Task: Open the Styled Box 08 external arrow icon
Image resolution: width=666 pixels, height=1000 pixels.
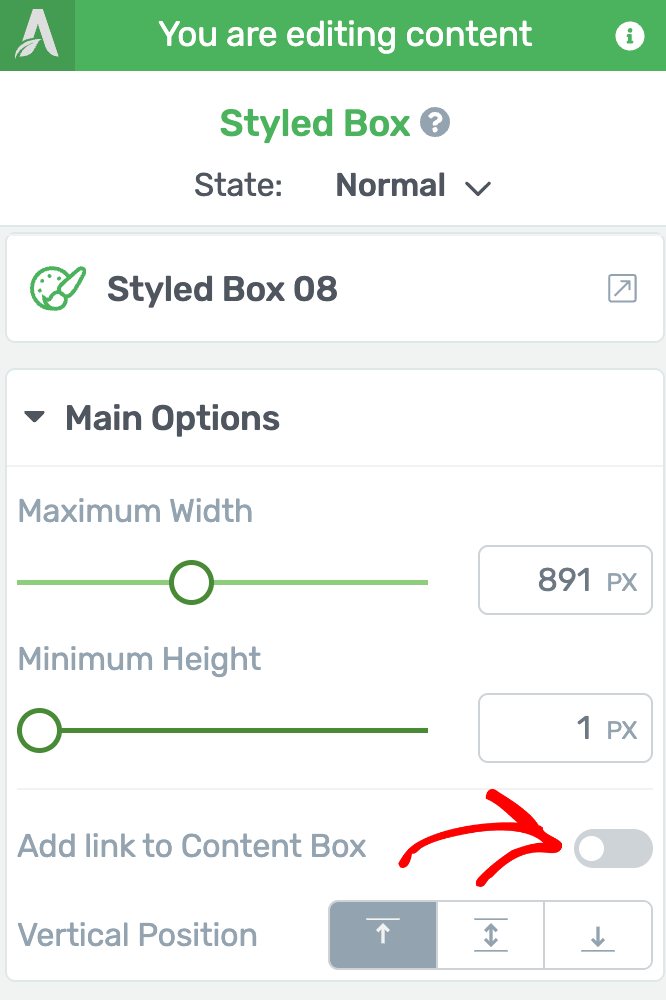Action: pyautogui.click(x=622, y=288)
